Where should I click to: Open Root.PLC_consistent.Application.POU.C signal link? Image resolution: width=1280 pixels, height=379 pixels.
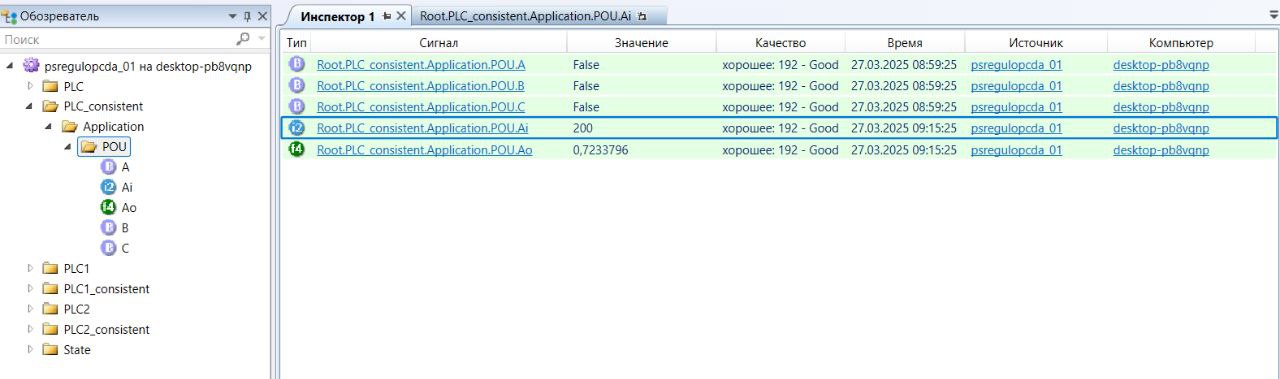pos(421,107)
